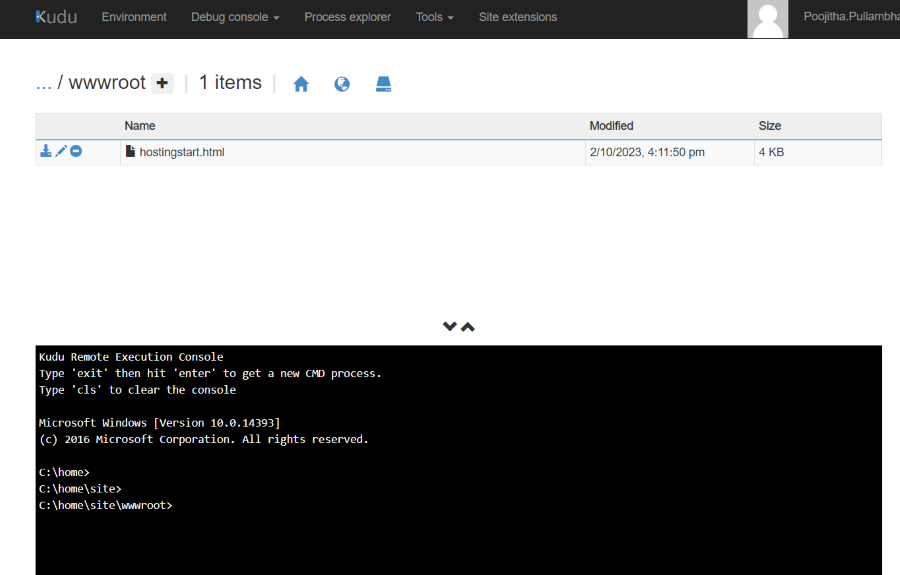Click the file icon beside hostingstart.html
Viewport: 900px width, 575px height.
coord(130,151)
